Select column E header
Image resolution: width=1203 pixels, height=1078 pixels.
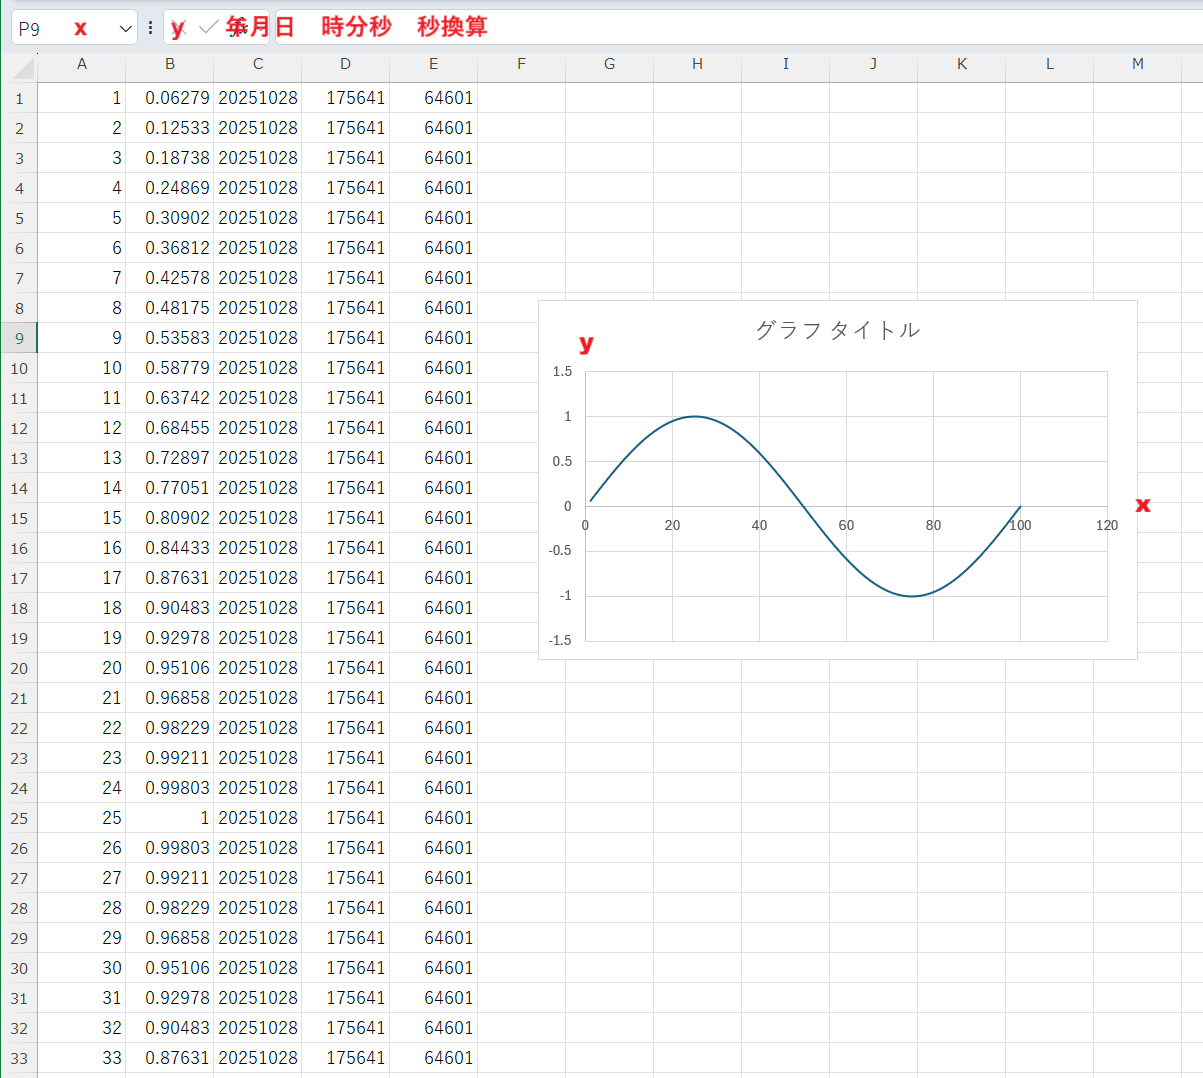[x=433, y=64]
